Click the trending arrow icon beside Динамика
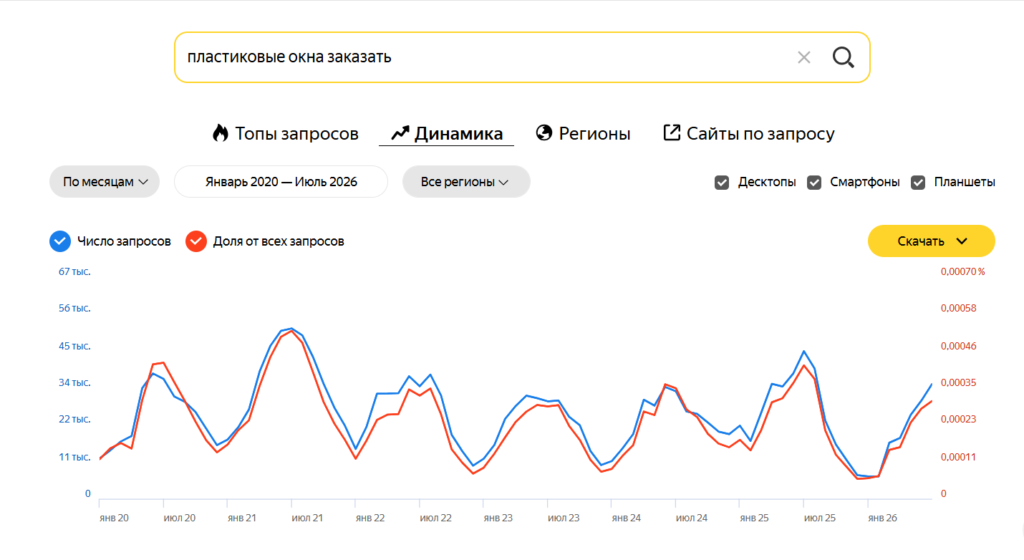1024x560 pixels. point(400,133)
